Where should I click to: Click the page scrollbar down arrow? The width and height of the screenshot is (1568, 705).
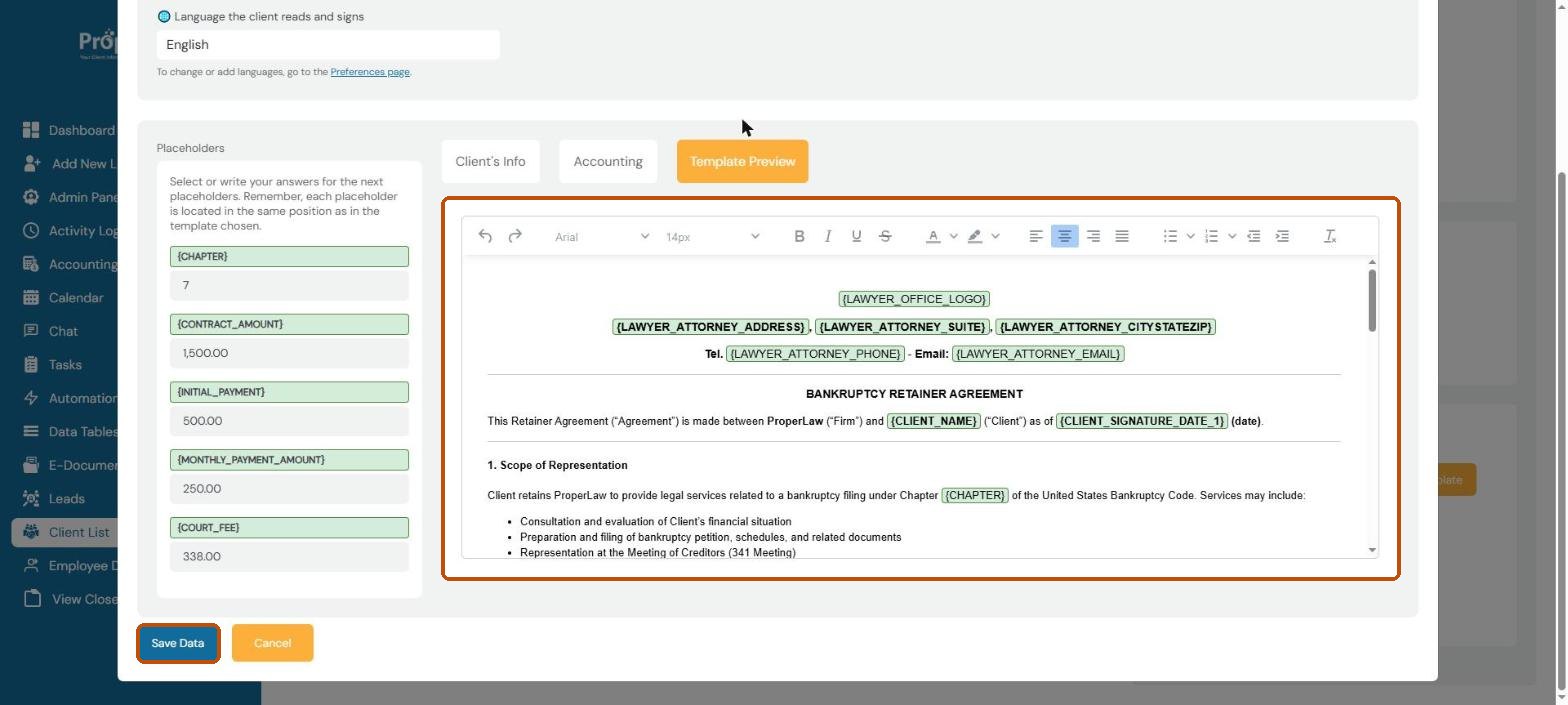[1562, 697]
